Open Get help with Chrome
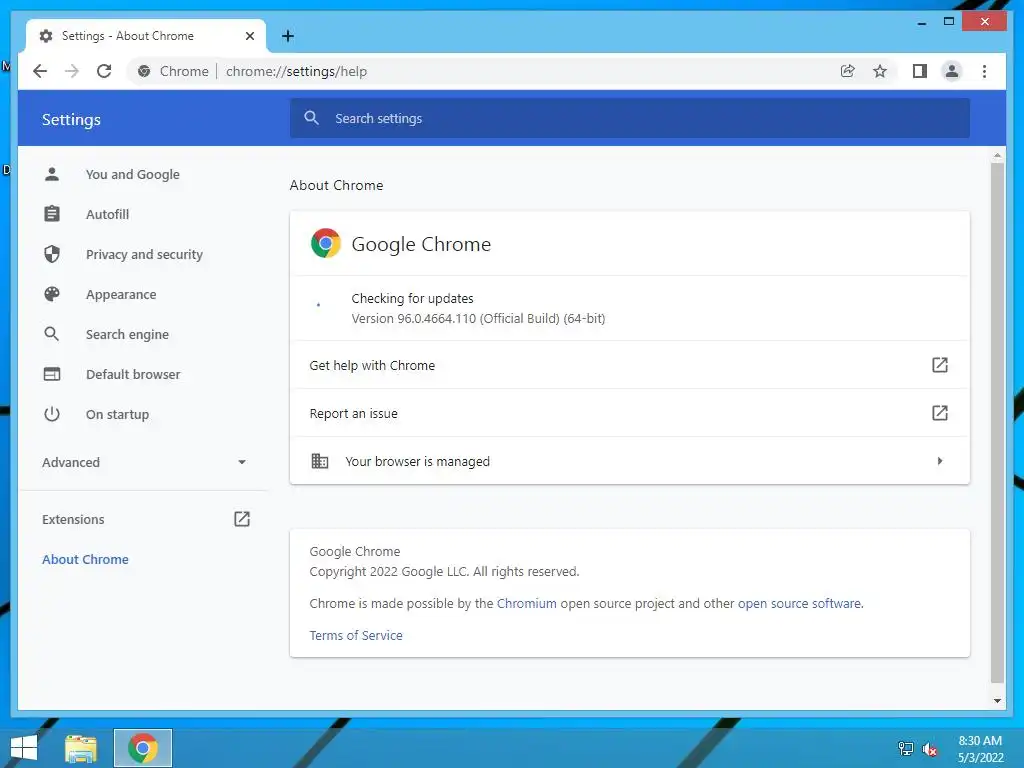This screenshot has height=768, width=1024. point(630,365)
